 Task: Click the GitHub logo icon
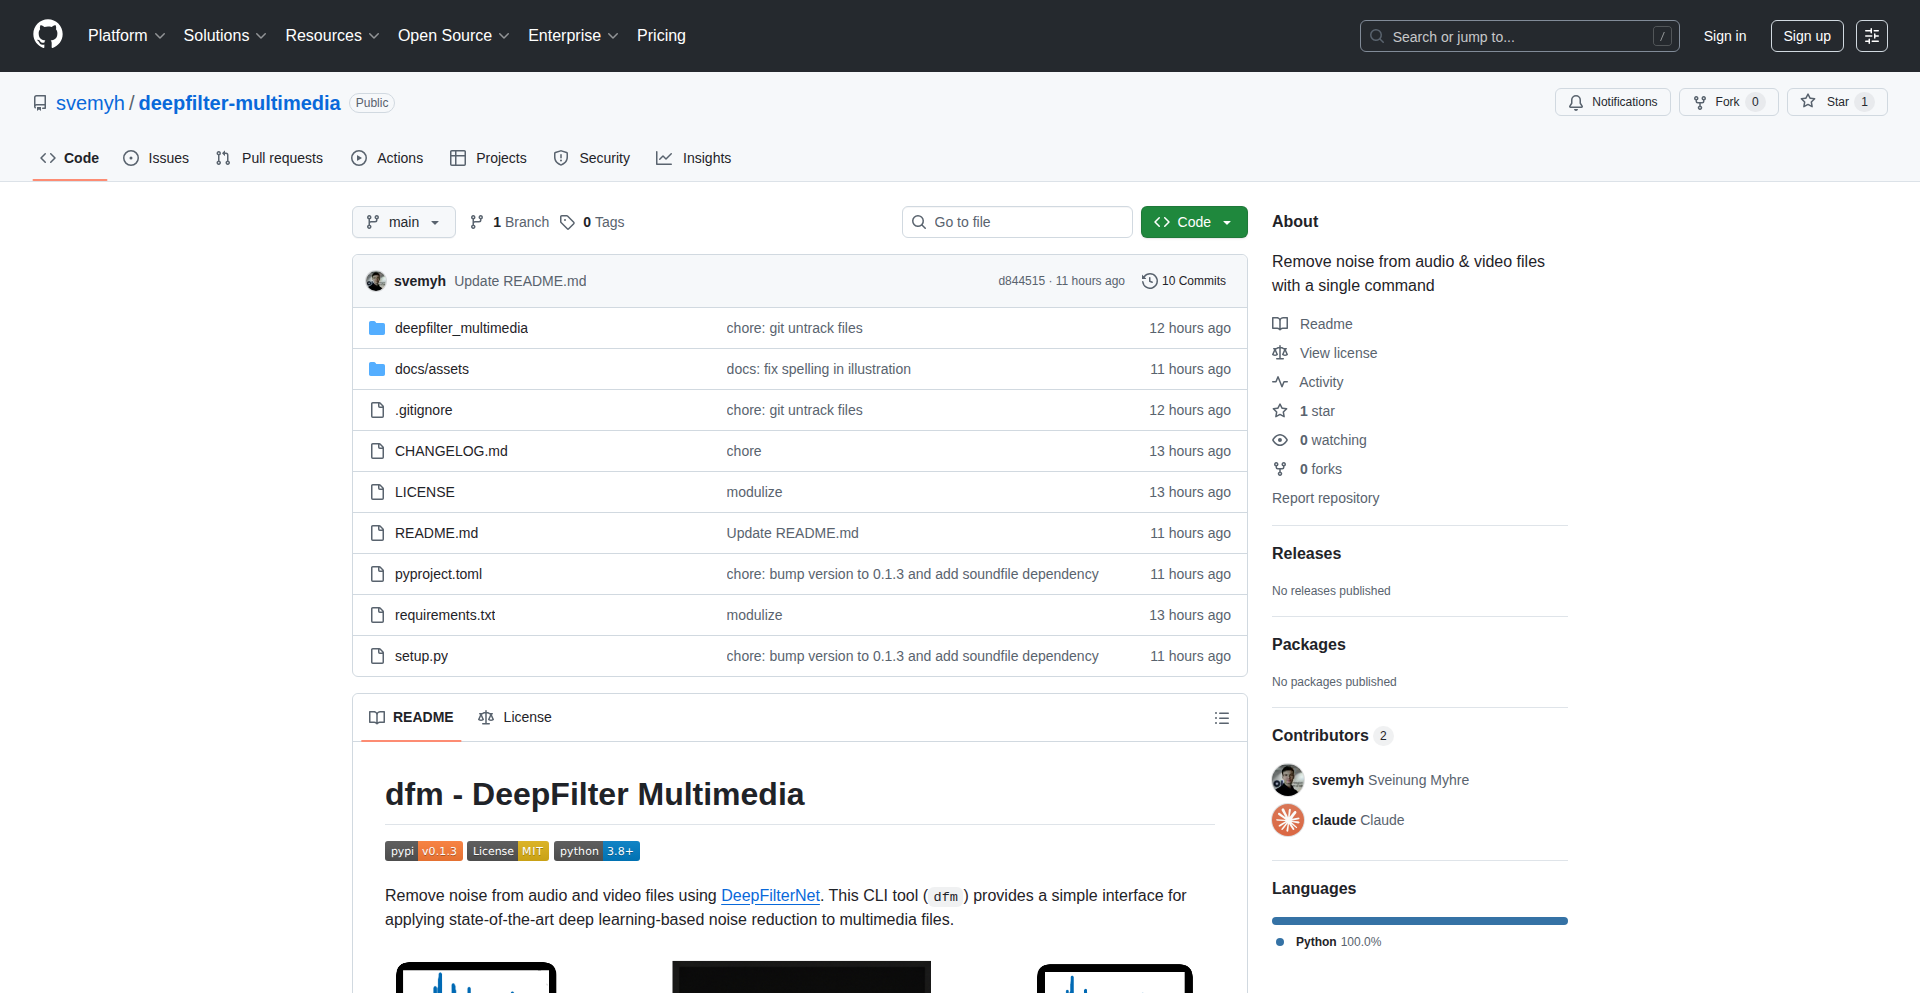[x=48, y=35]
